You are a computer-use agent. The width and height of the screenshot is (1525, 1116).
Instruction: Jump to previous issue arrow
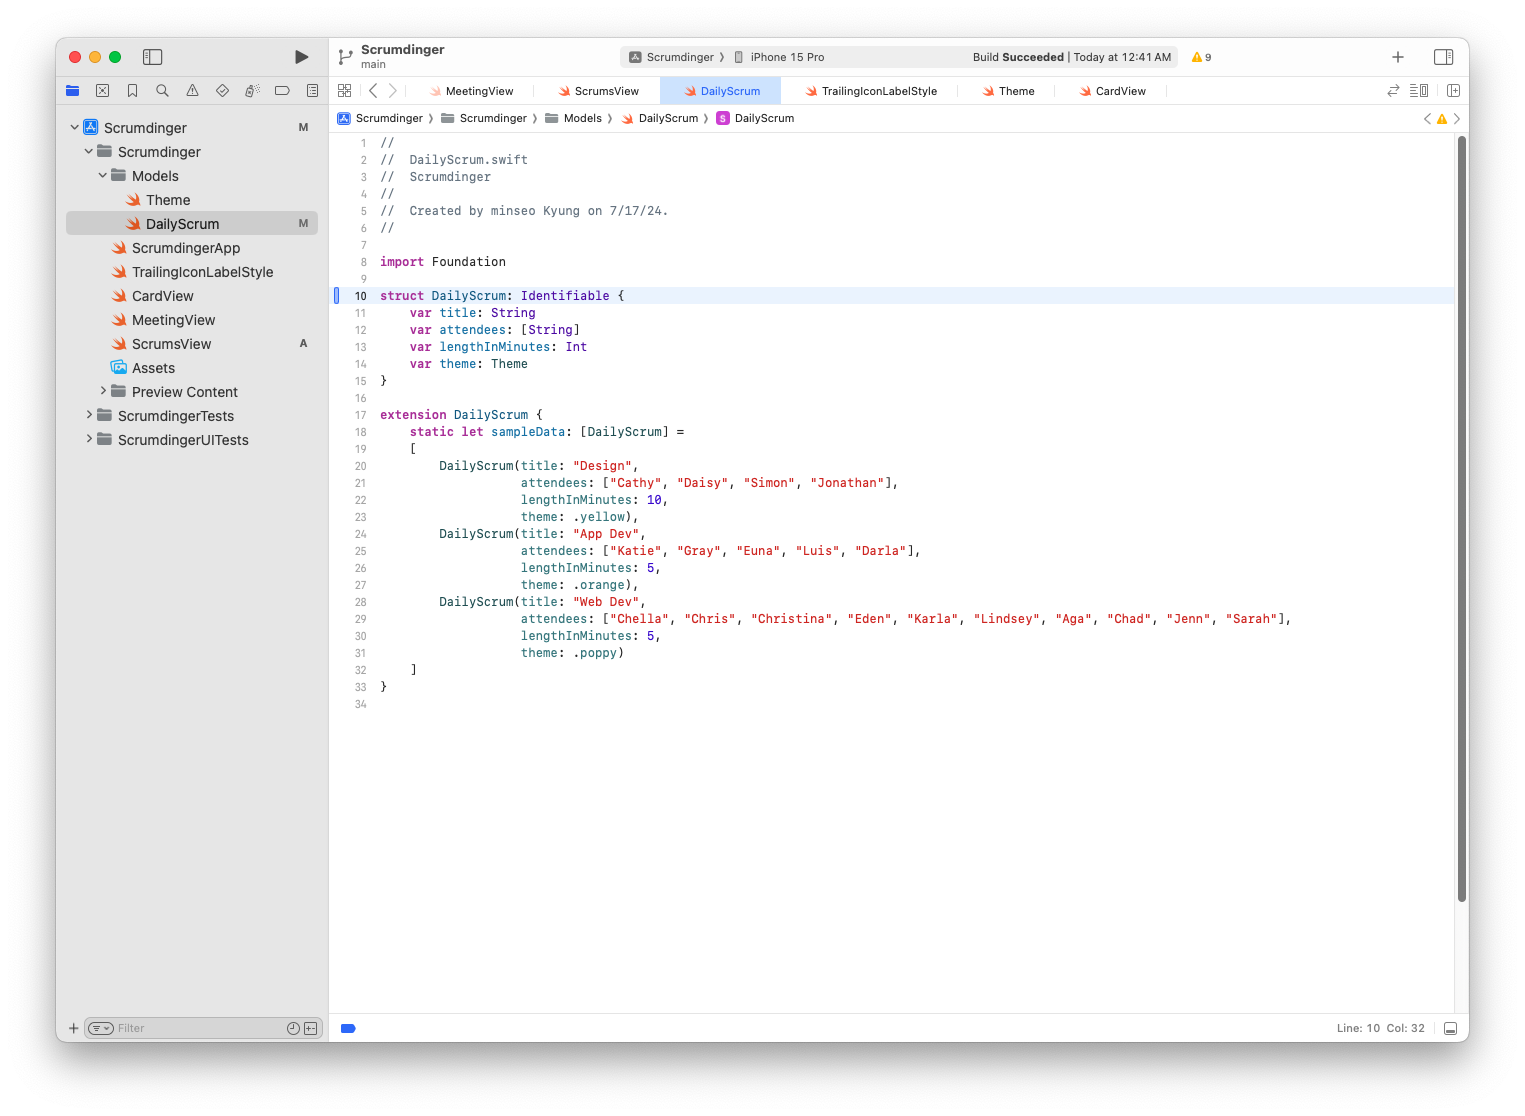click(x=1427, y=118)
